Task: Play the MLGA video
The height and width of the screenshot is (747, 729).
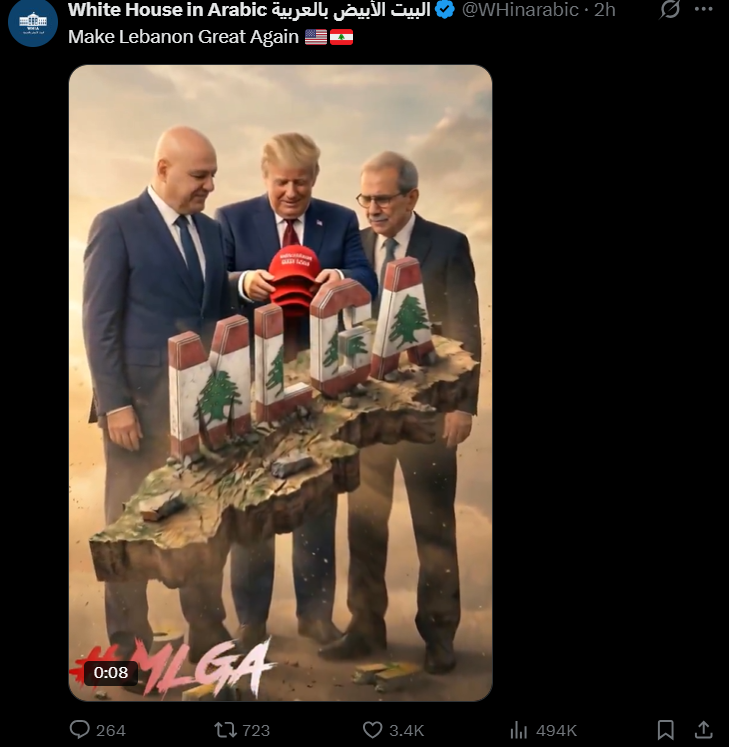Action: pos(281,383)
